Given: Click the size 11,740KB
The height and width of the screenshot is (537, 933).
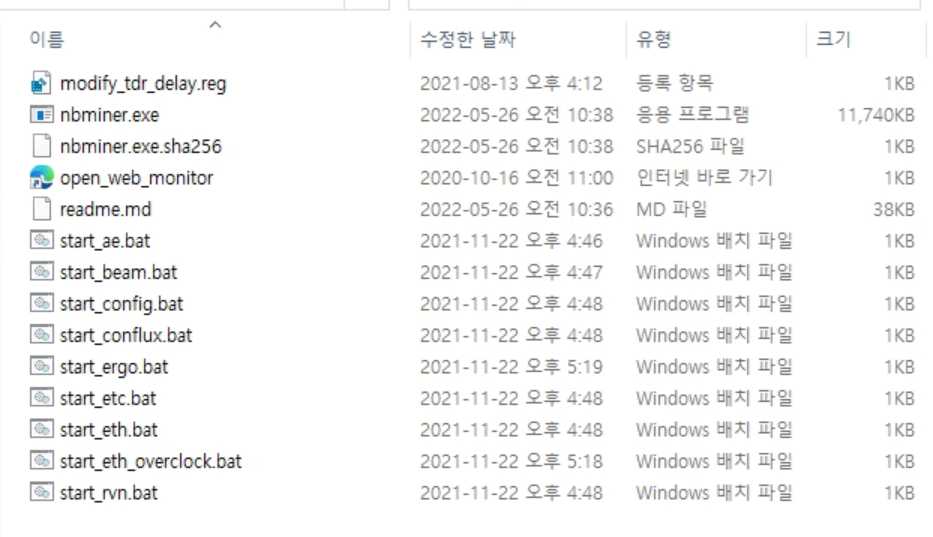Looking at the screenshot, I should pyautogui.click(x=876, y=114).
